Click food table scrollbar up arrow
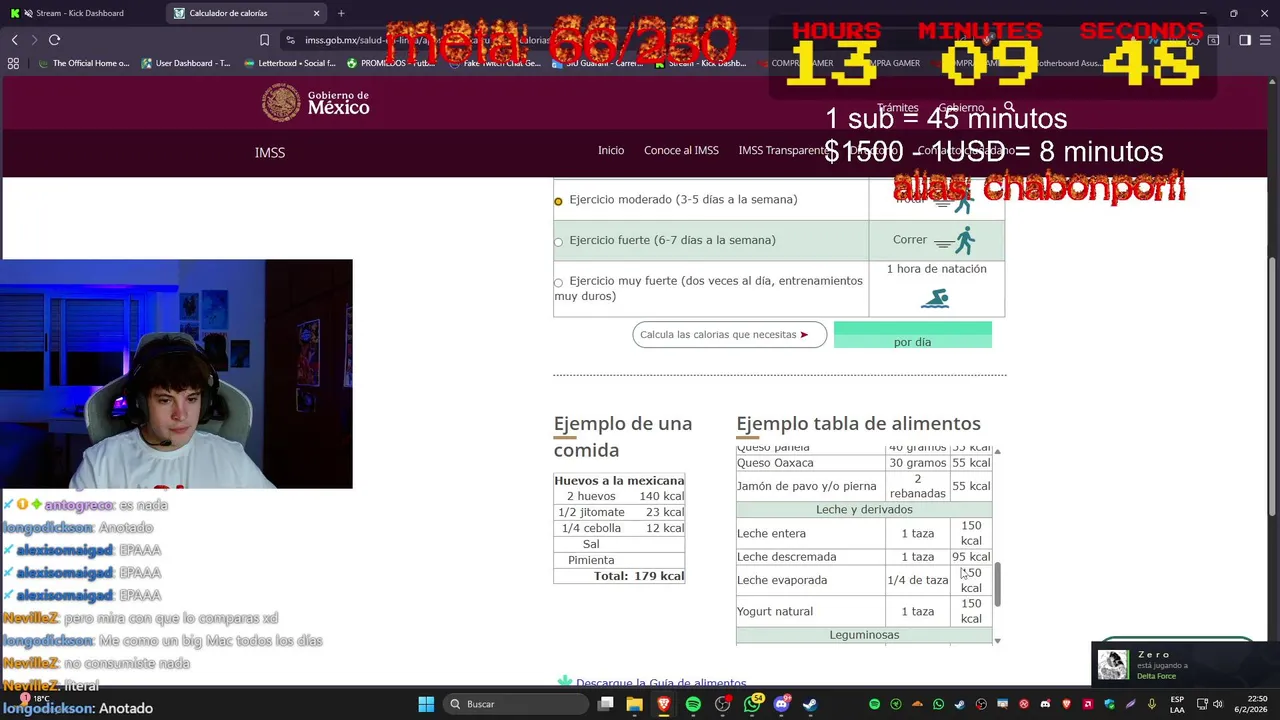The height and width of the screenshot is (720, 1280). click(x=997, y=452)
